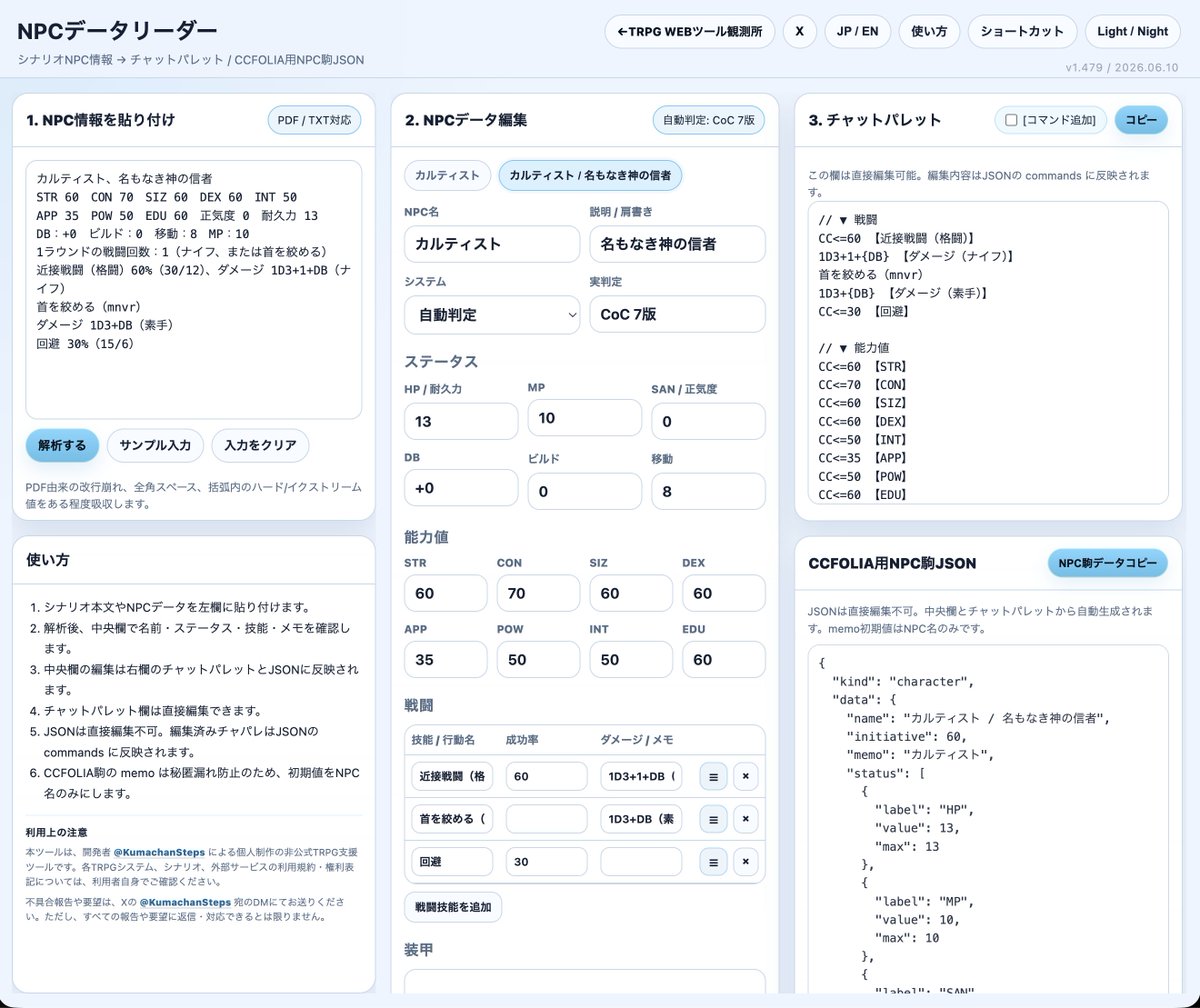Click the PDF / TXT対応 button
The image size is (1200, 1008).
[314, 120]
